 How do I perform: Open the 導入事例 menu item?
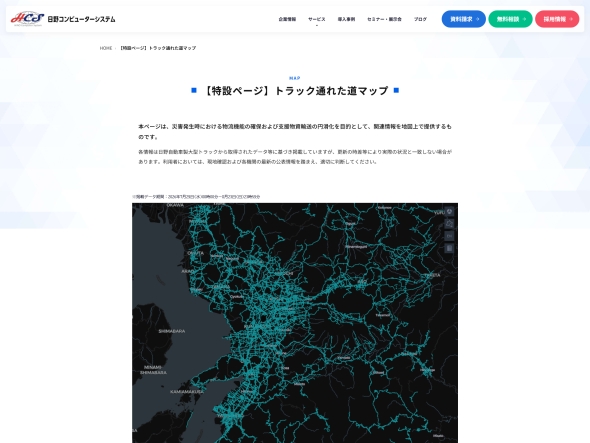point(346,19)
